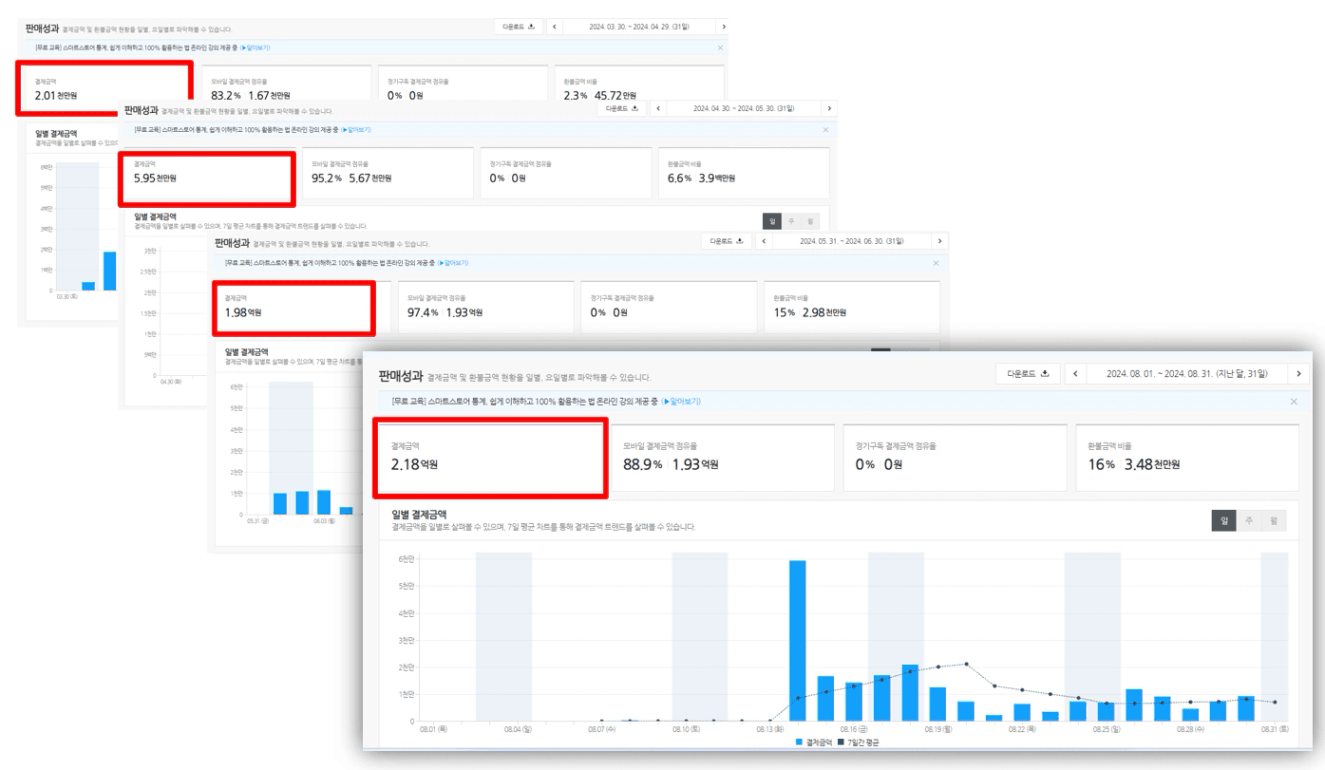The image size is (1325, 770).
Task: Go to next period after 2024.04.29
Action: click(723, 26)
